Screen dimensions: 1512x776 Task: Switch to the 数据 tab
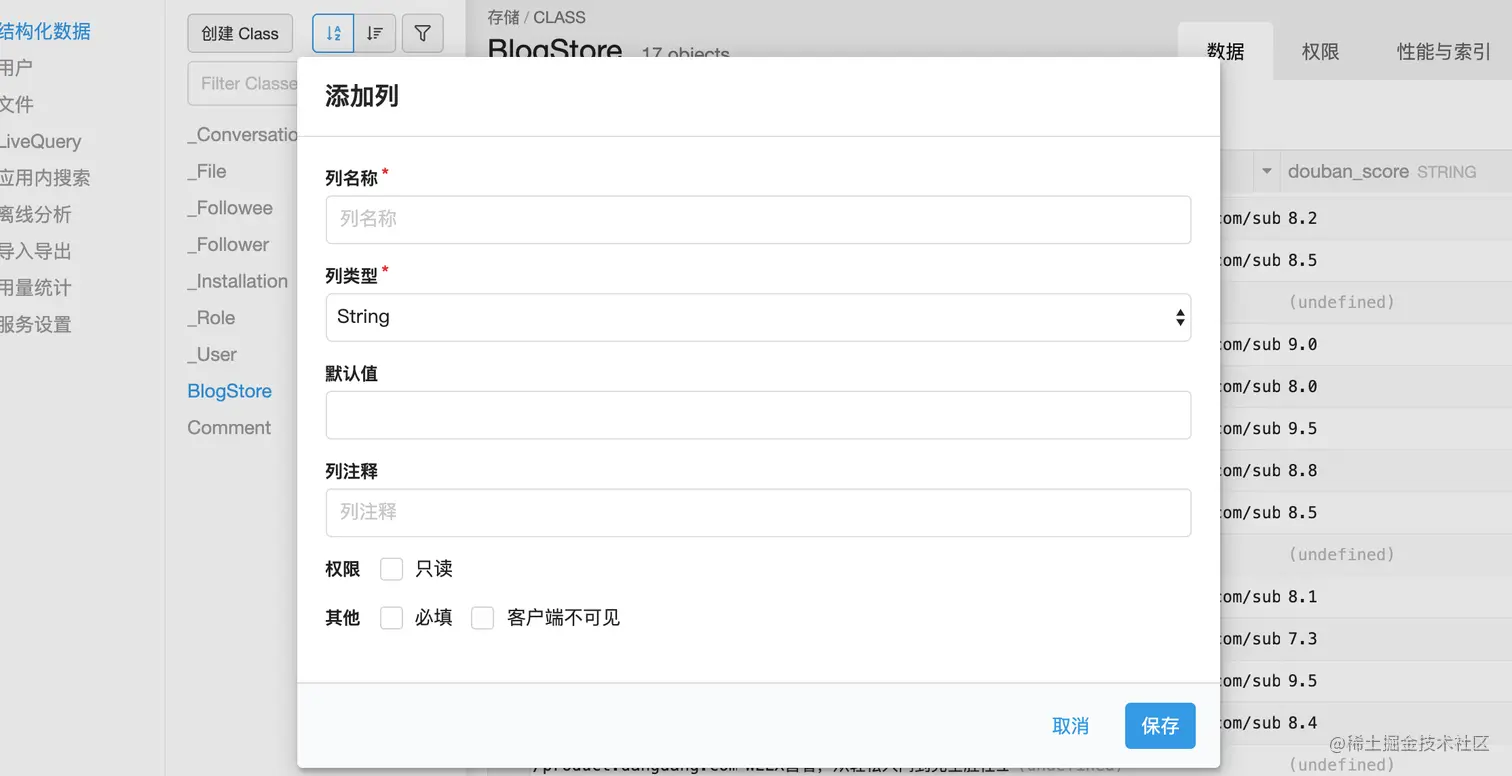[1225, 51]
